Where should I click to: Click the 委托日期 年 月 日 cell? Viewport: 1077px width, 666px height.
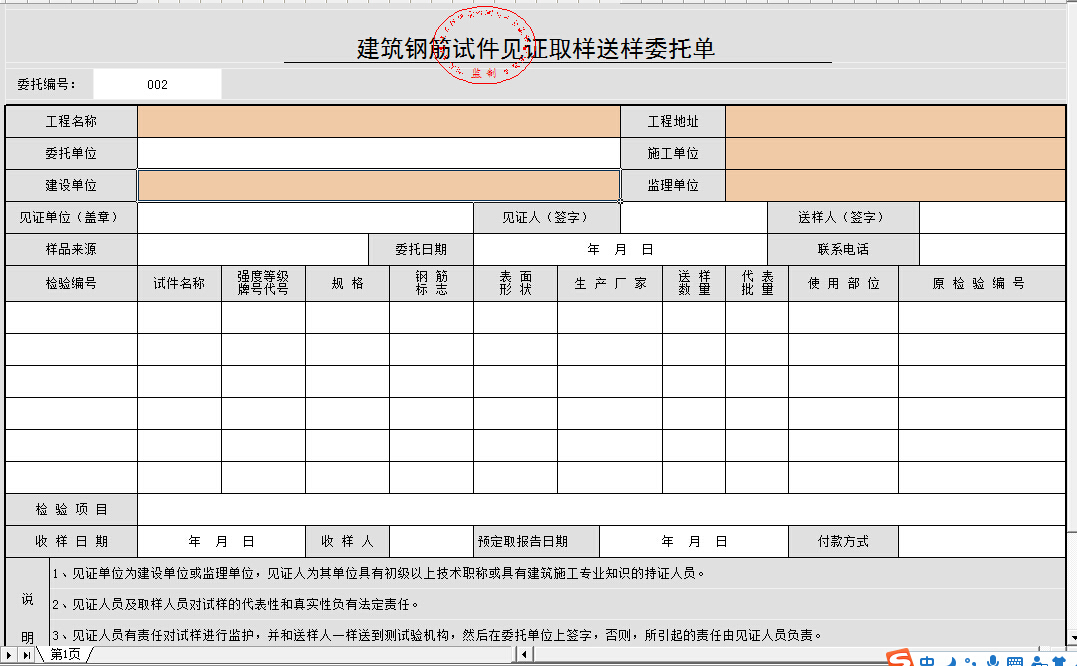[x=620, y=249]
